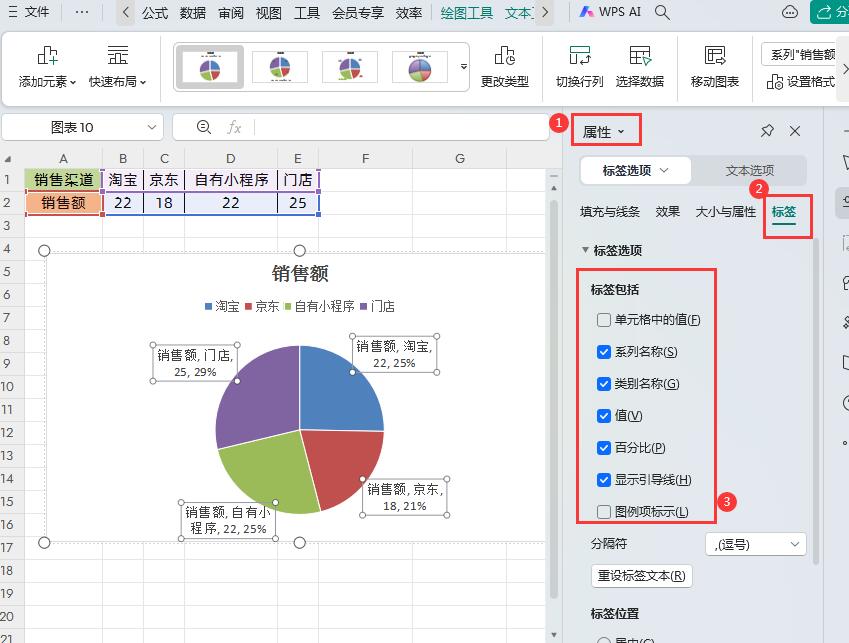Open the 公式 formulas ribbon tab
This screenshot has height=643, width=849.
tap(155, 12)
